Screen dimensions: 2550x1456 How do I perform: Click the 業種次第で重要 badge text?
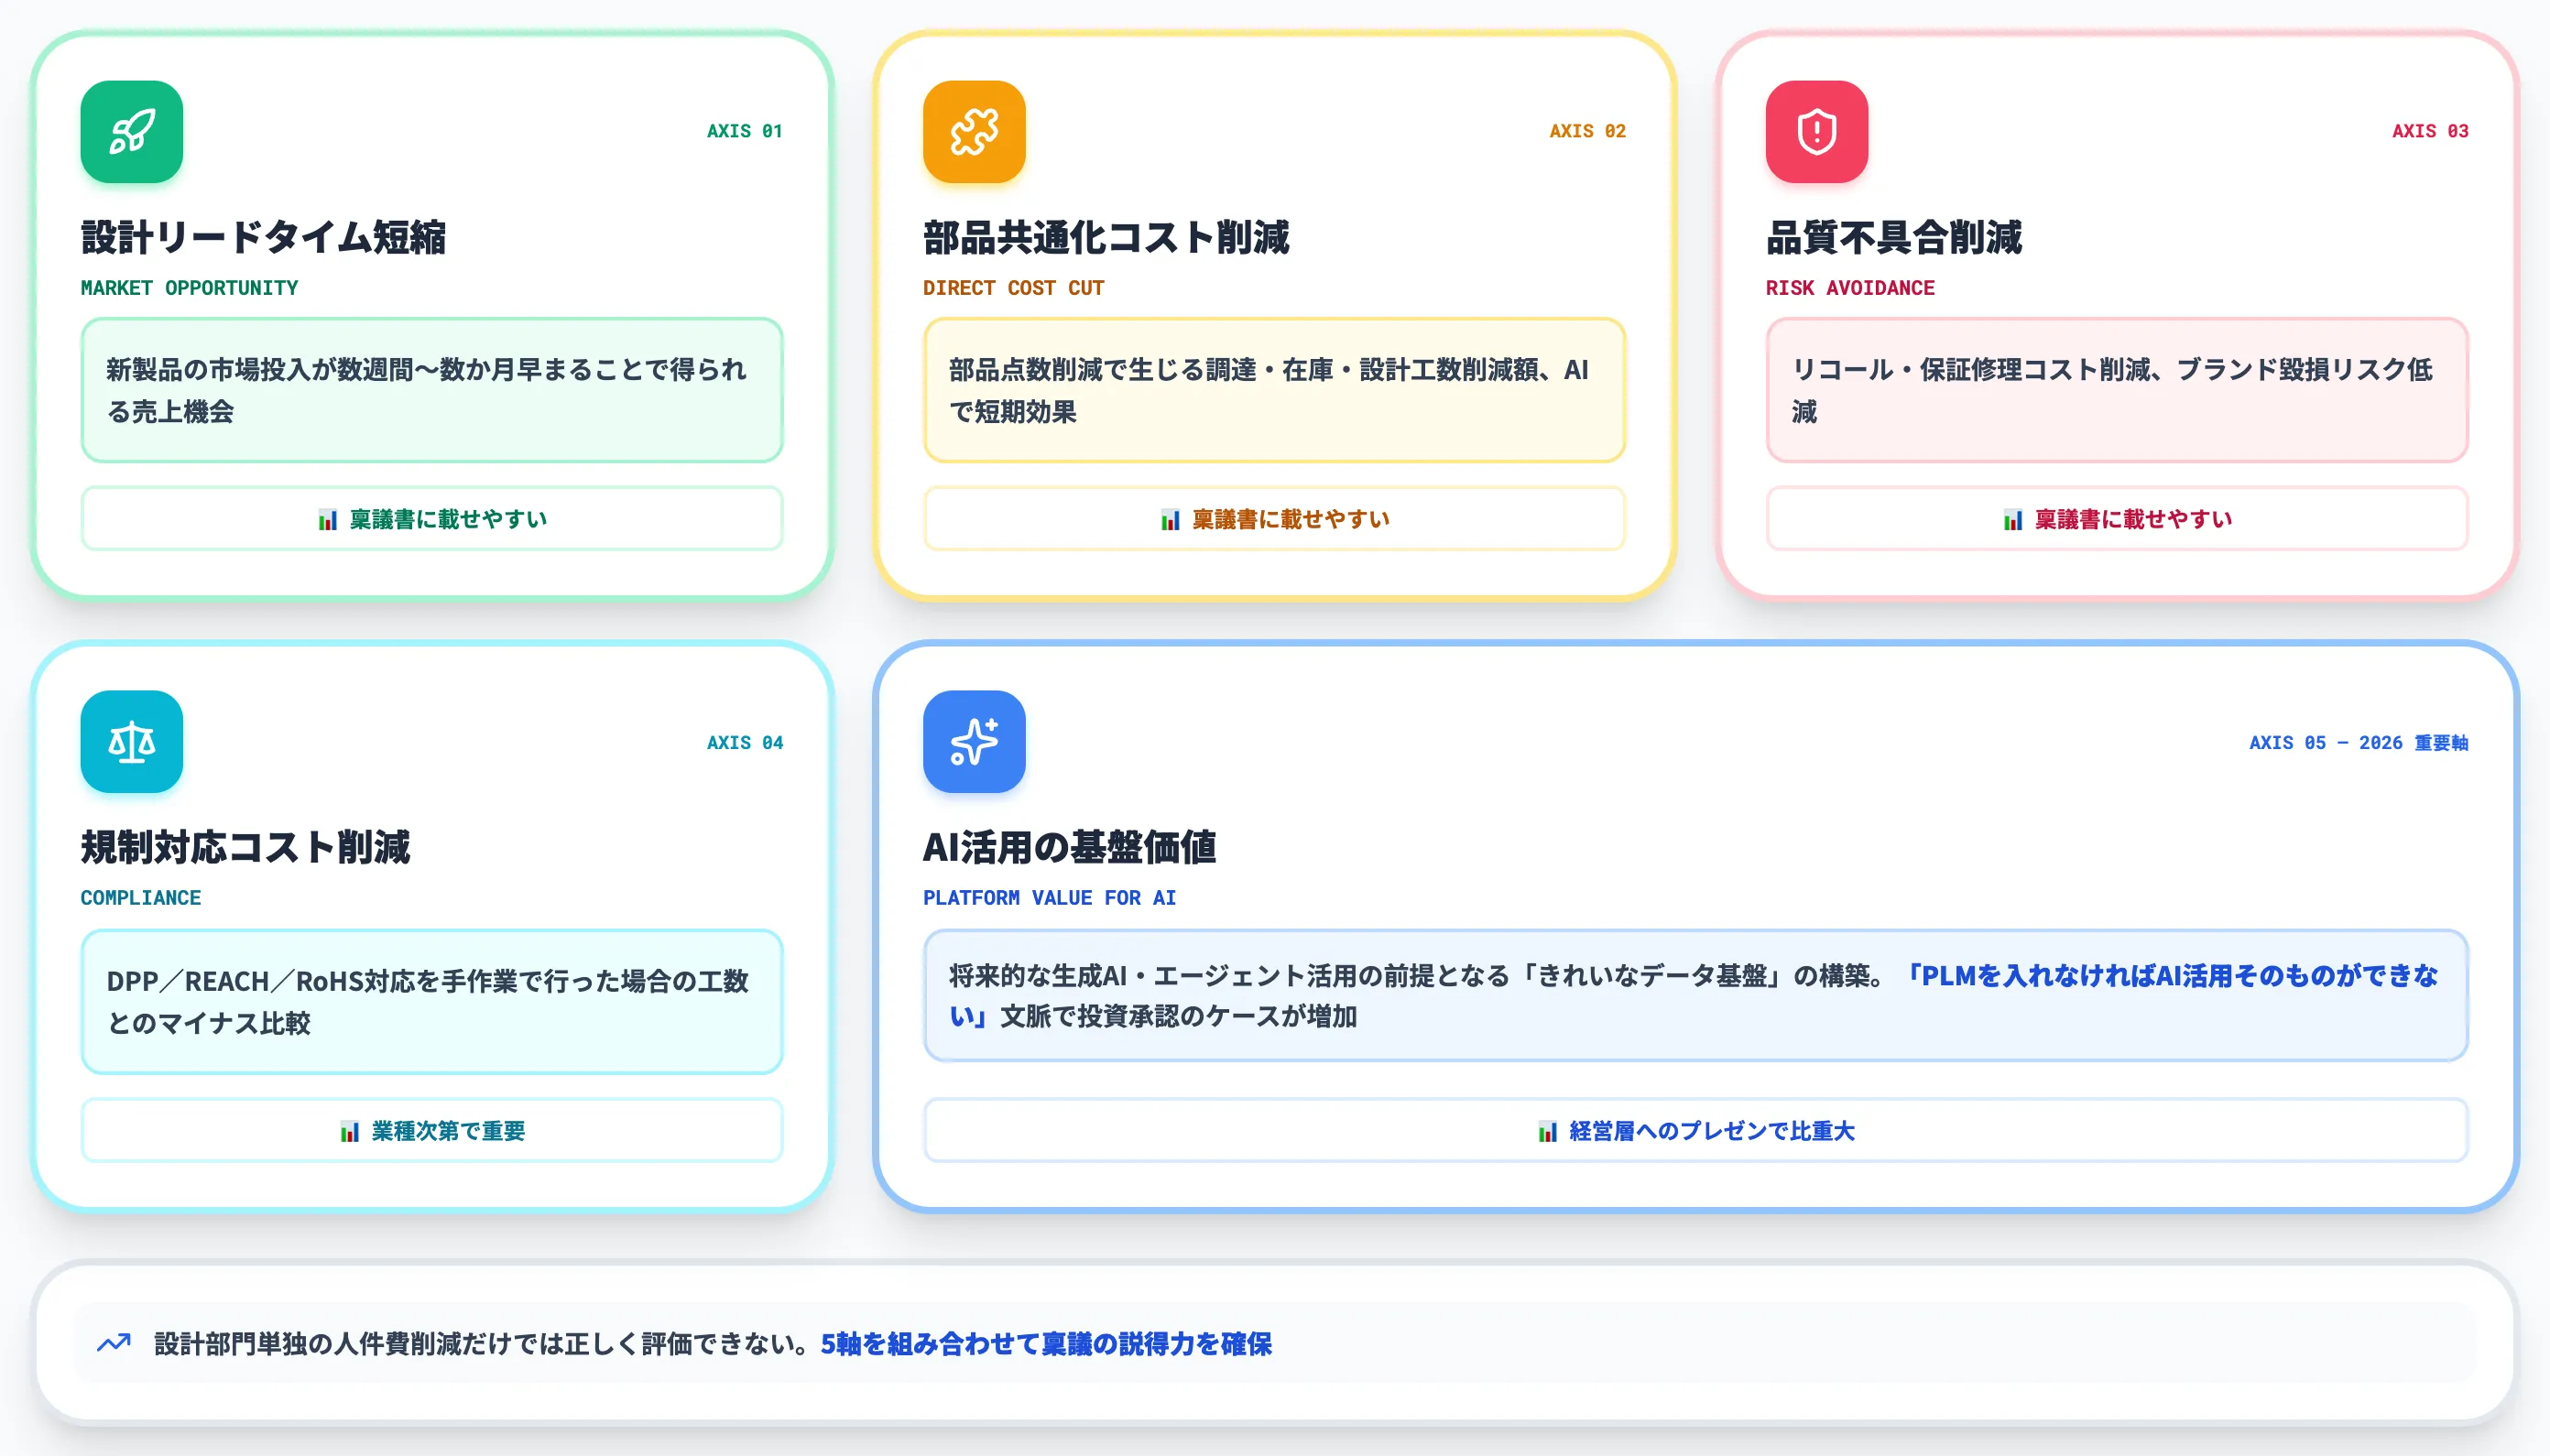448,1131
